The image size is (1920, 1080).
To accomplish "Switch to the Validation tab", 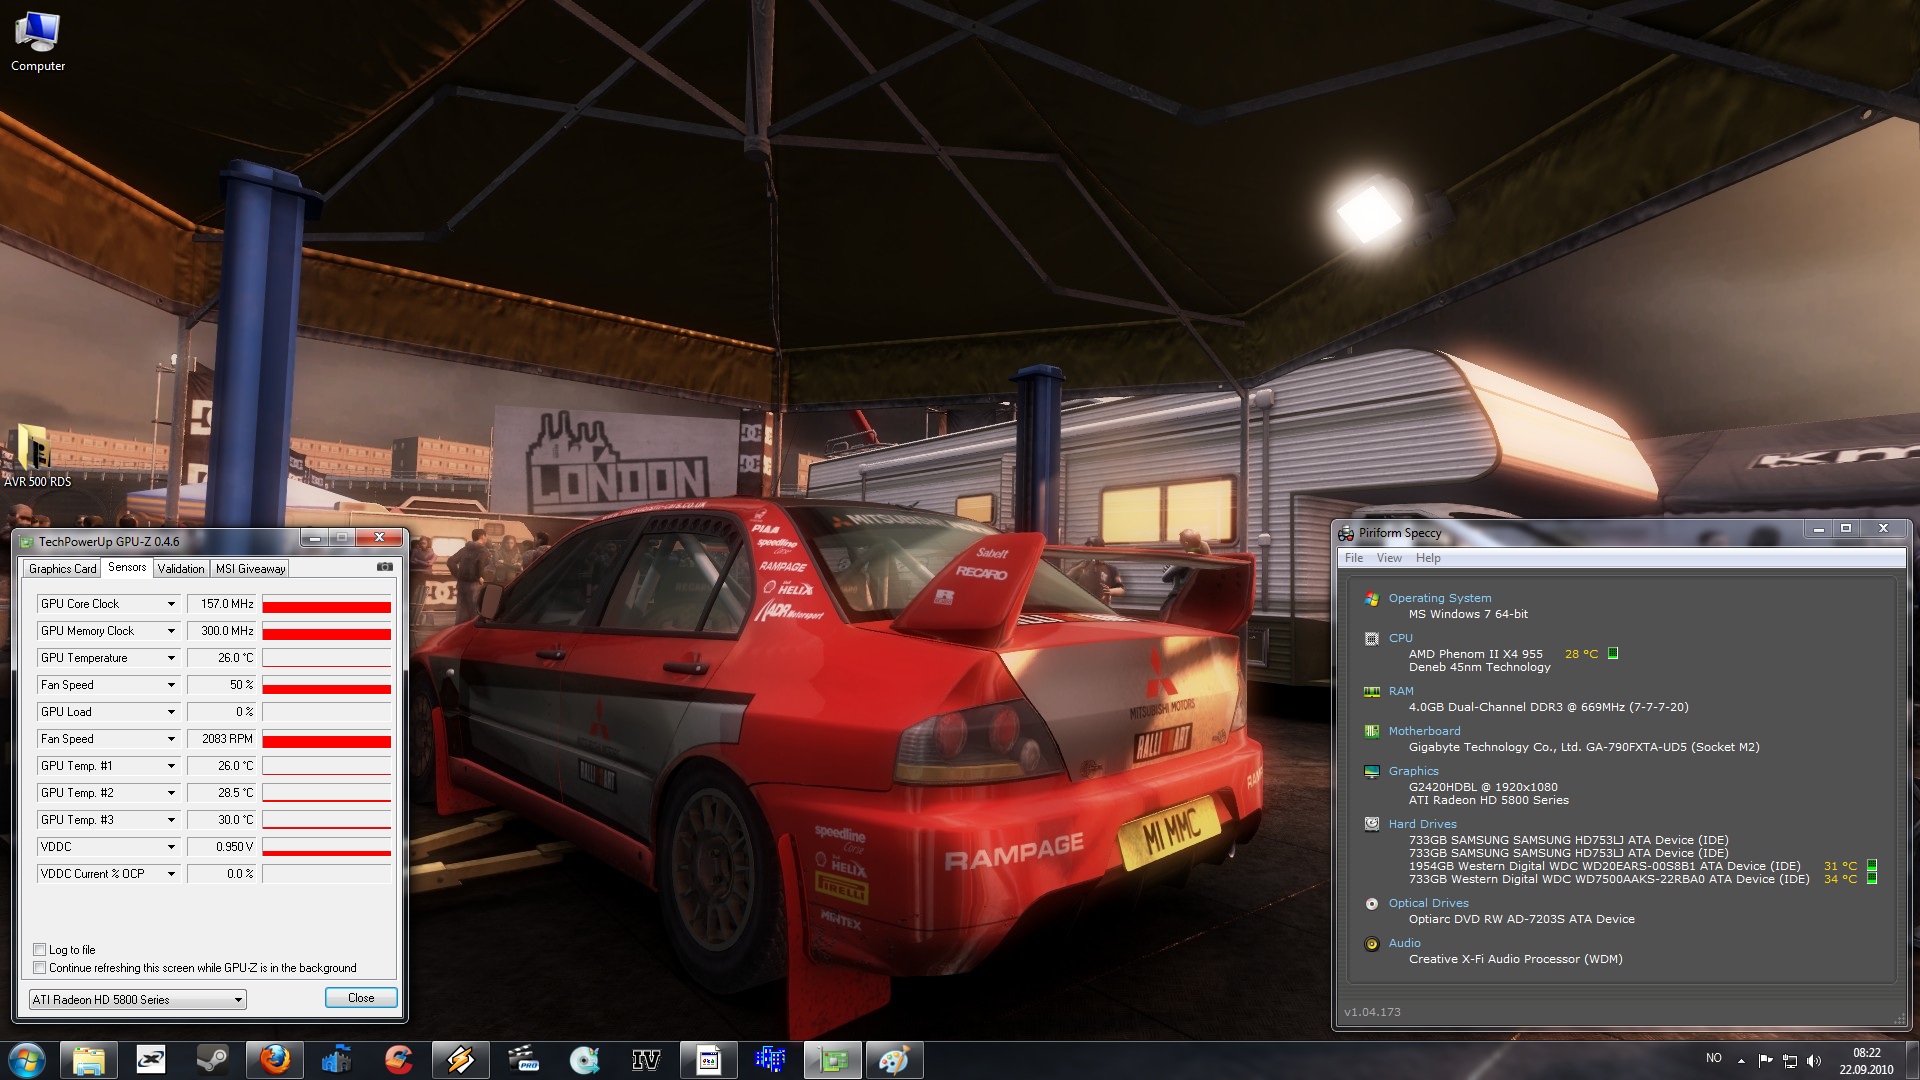I will click(181, 569).
